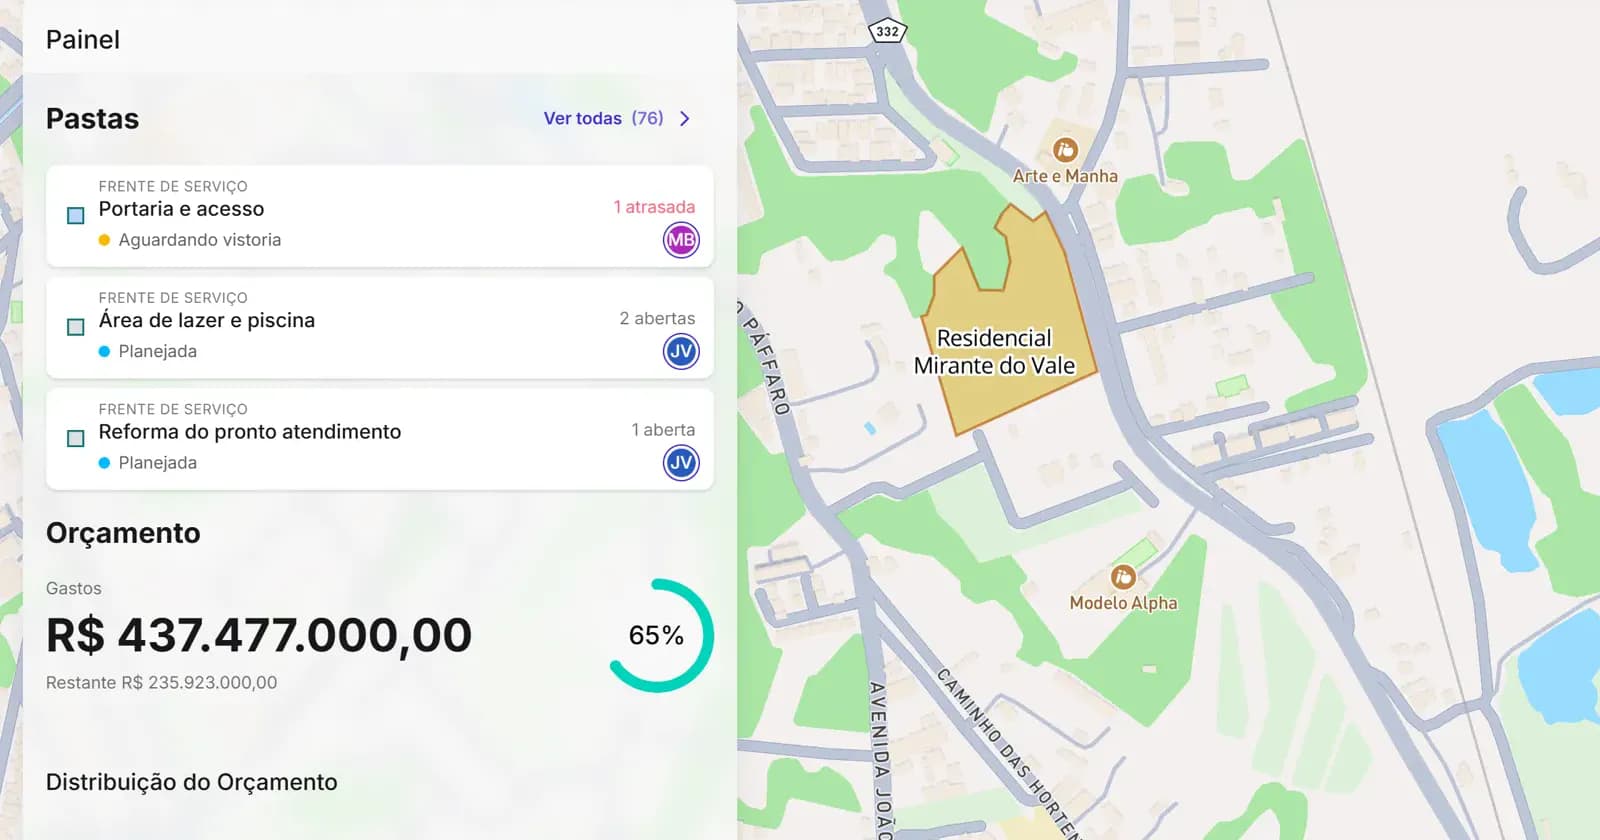The height and width of the screenshot is (840, 1600).
Task: Click the 332 highway shield on the map
Action: [887, 31]
